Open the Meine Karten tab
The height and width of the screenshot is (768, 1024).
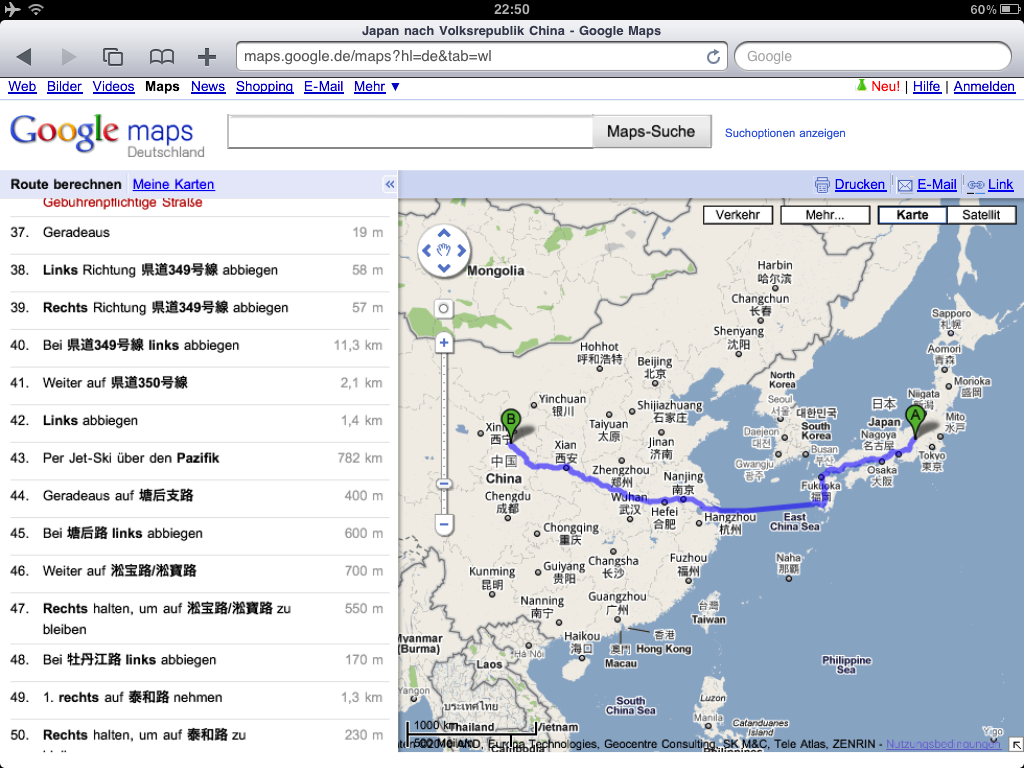(x=173, y=184)
